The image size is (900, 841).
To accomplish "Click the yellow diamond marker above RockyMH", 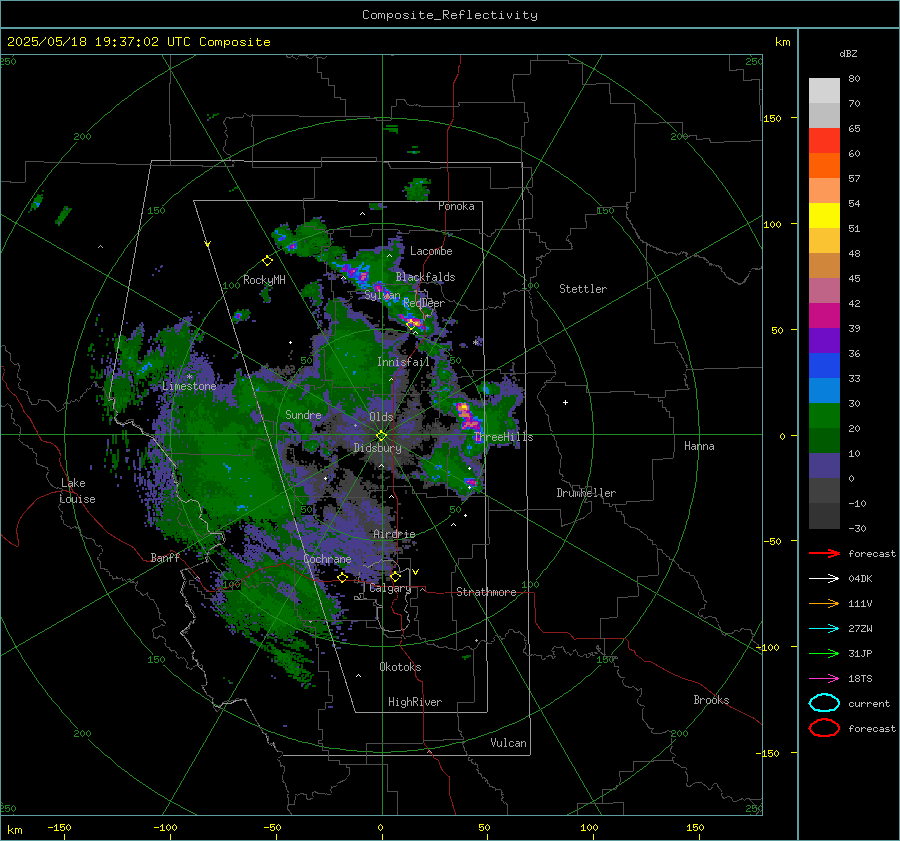I will click(x=267, y=261).
